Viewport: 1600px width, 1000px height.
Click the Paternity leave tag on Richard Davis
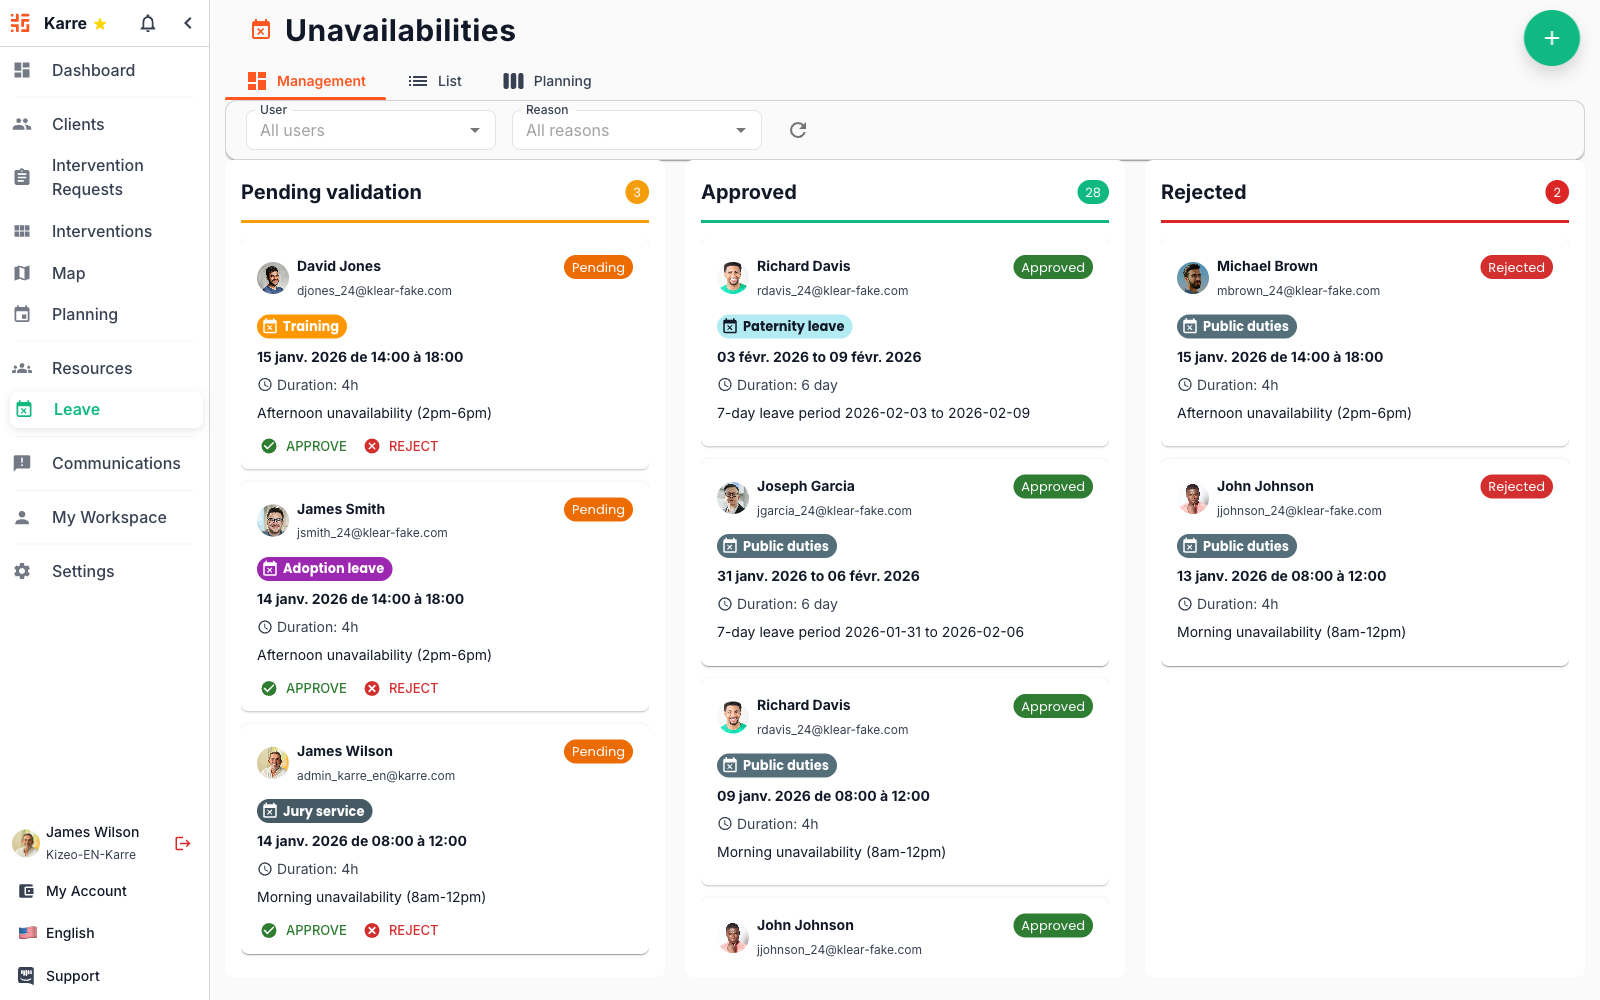pyautogui.click(x=784, y=326)
